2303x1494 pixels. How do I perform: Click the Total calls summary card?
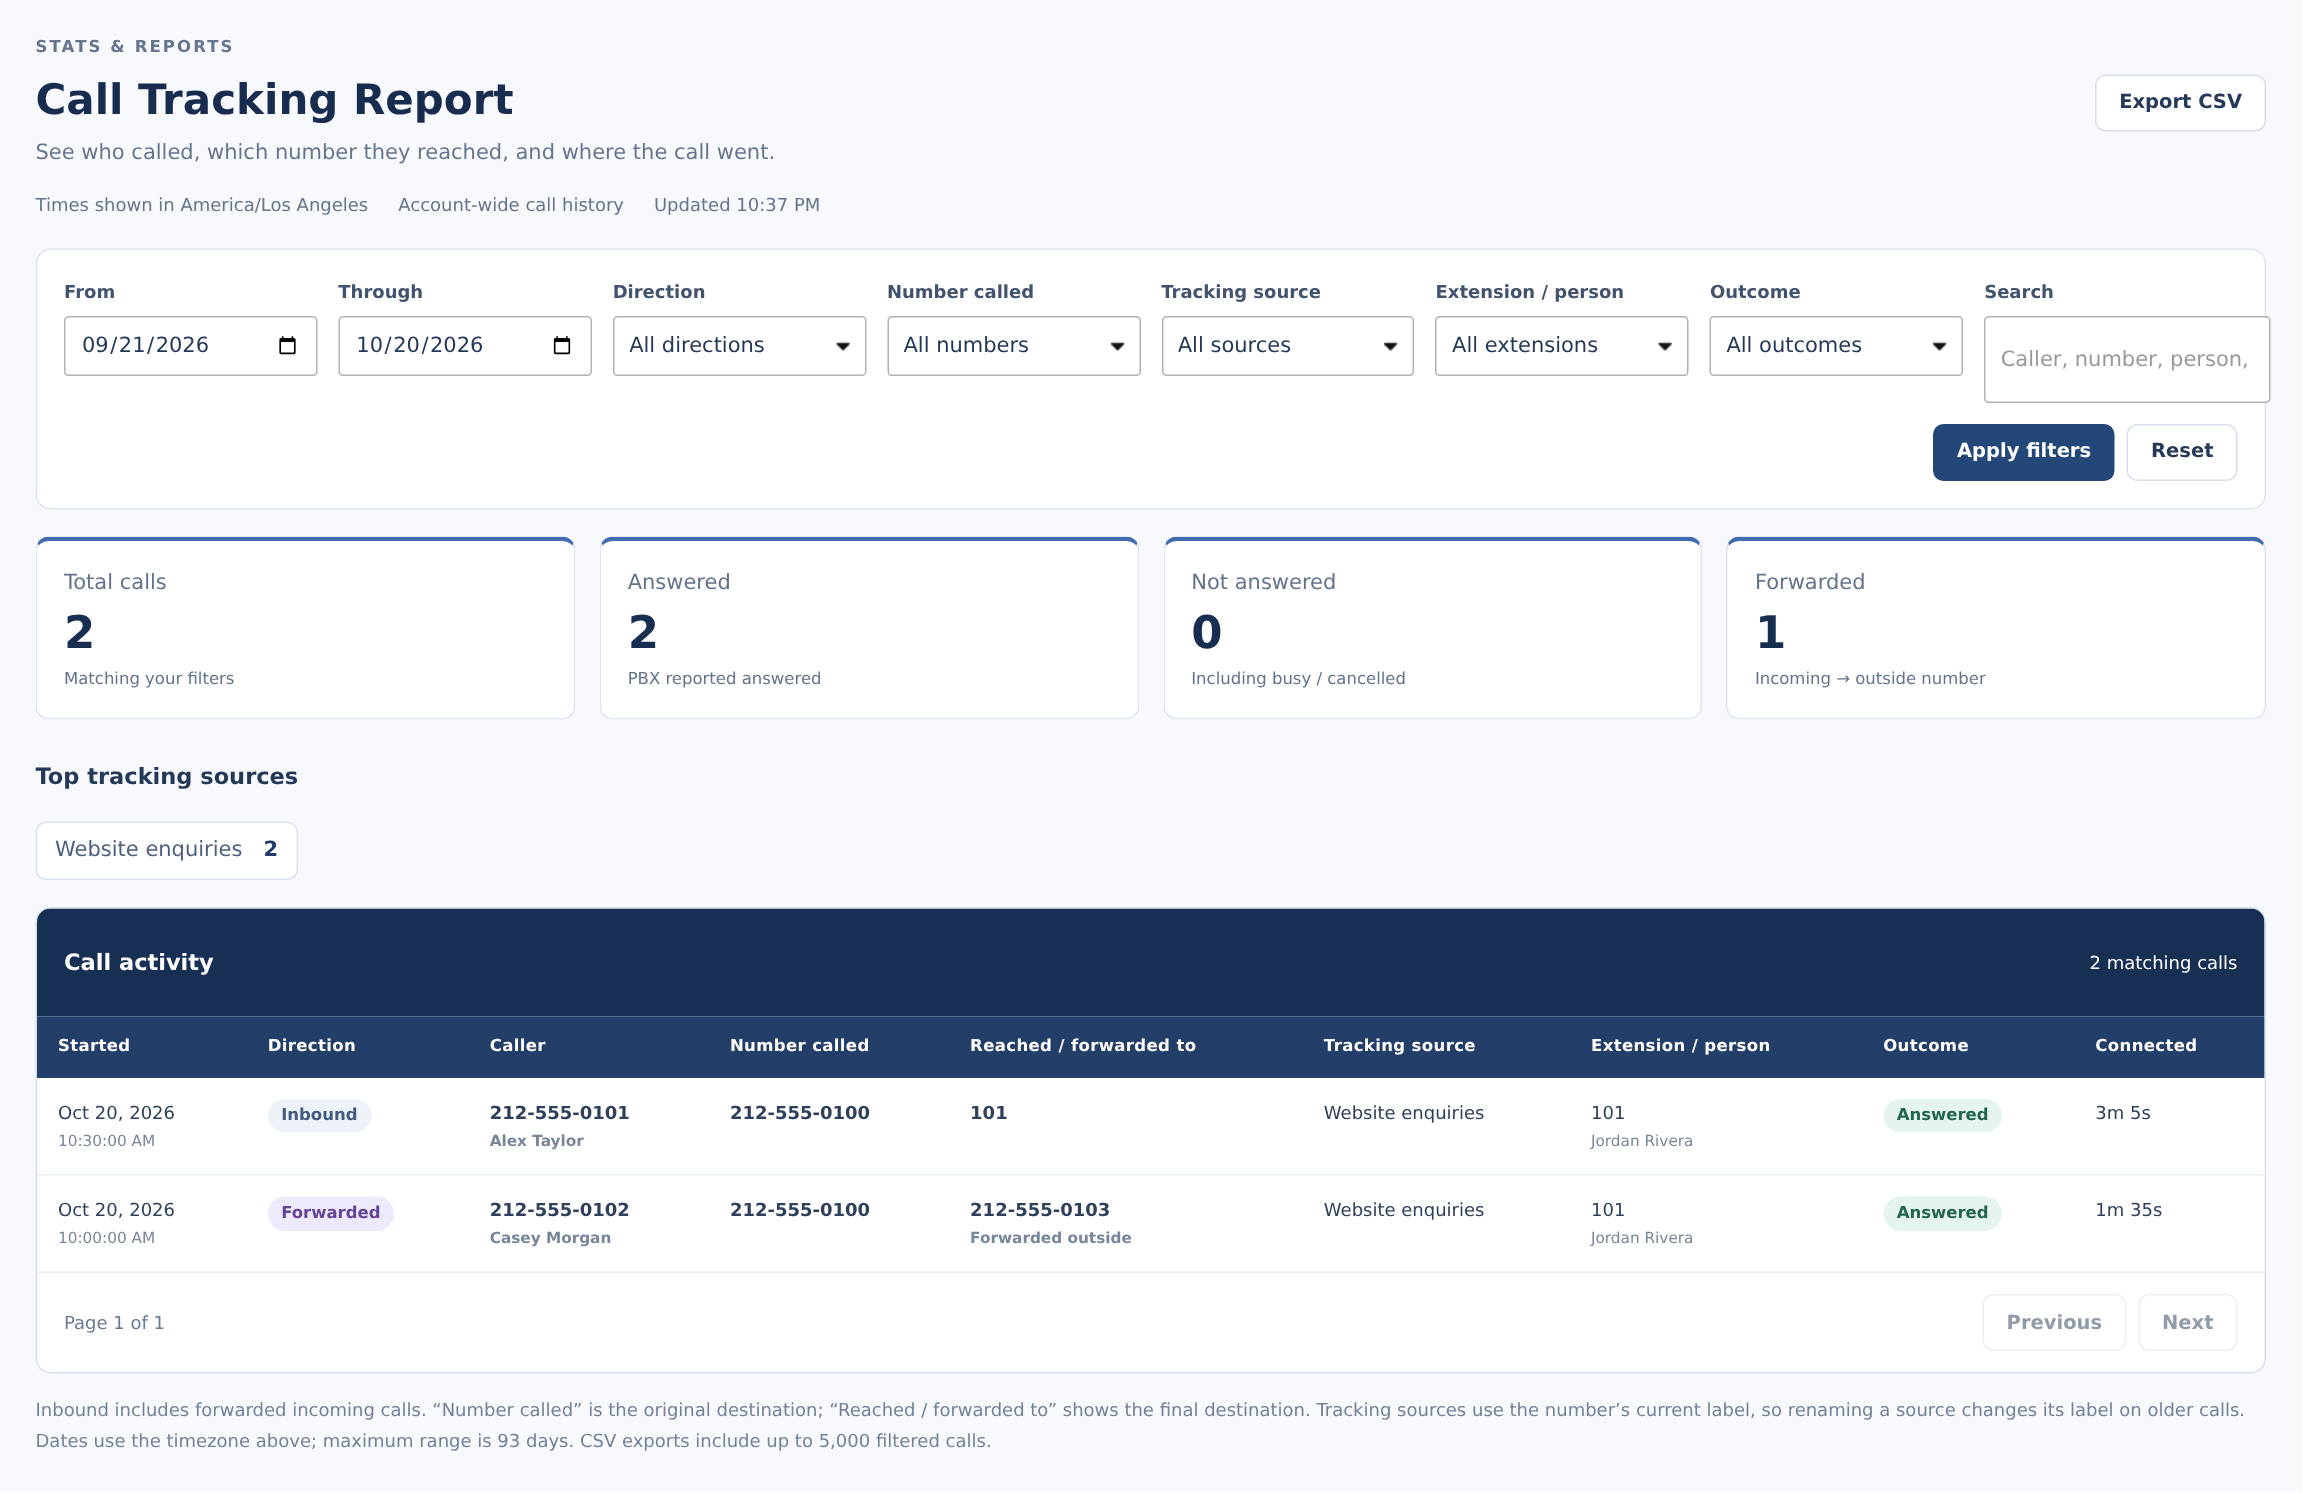(305, 628)
